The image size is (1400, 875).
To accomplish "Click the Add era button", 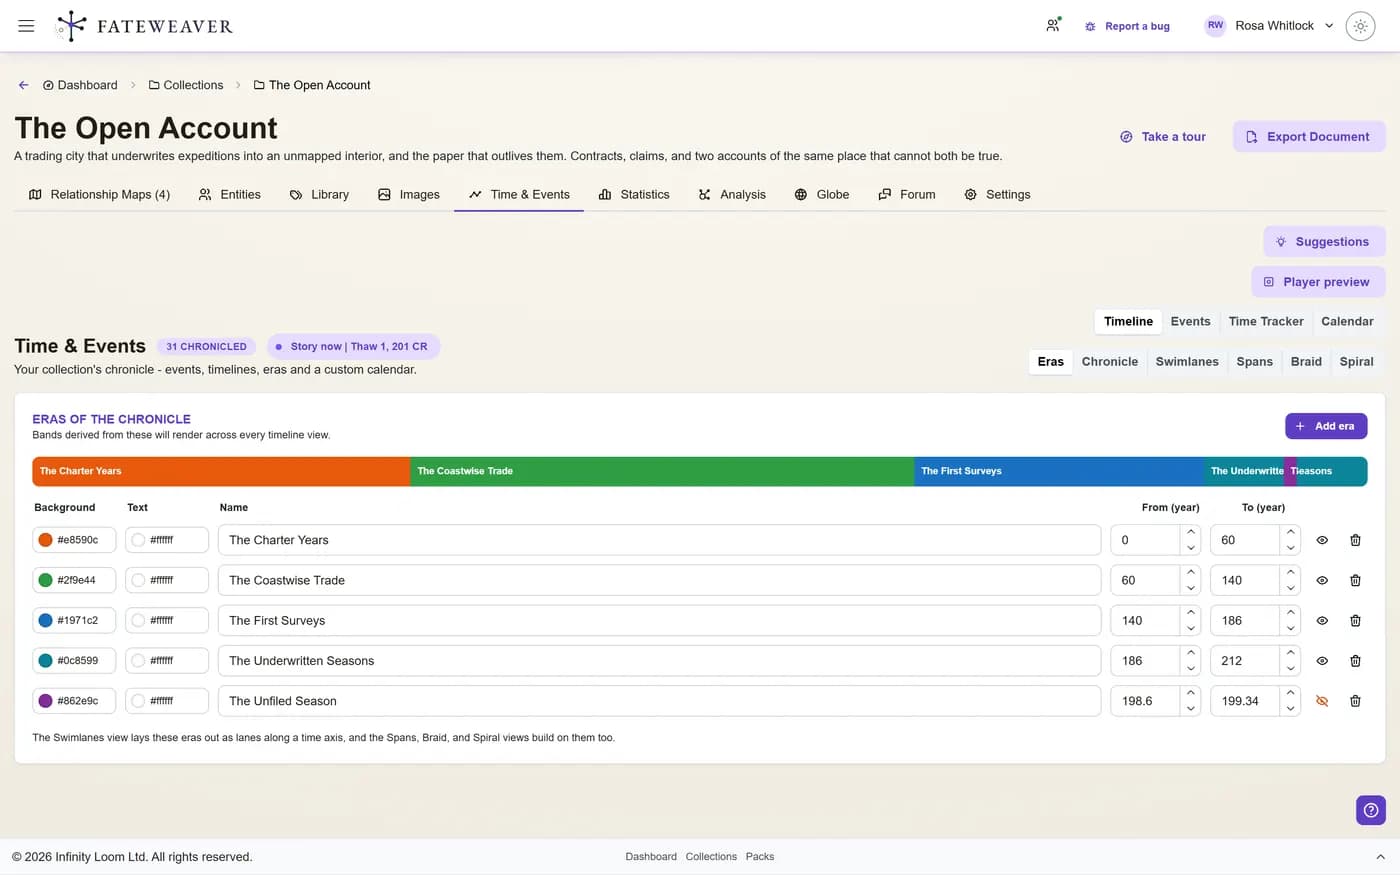I will (x=1326, y=426).
